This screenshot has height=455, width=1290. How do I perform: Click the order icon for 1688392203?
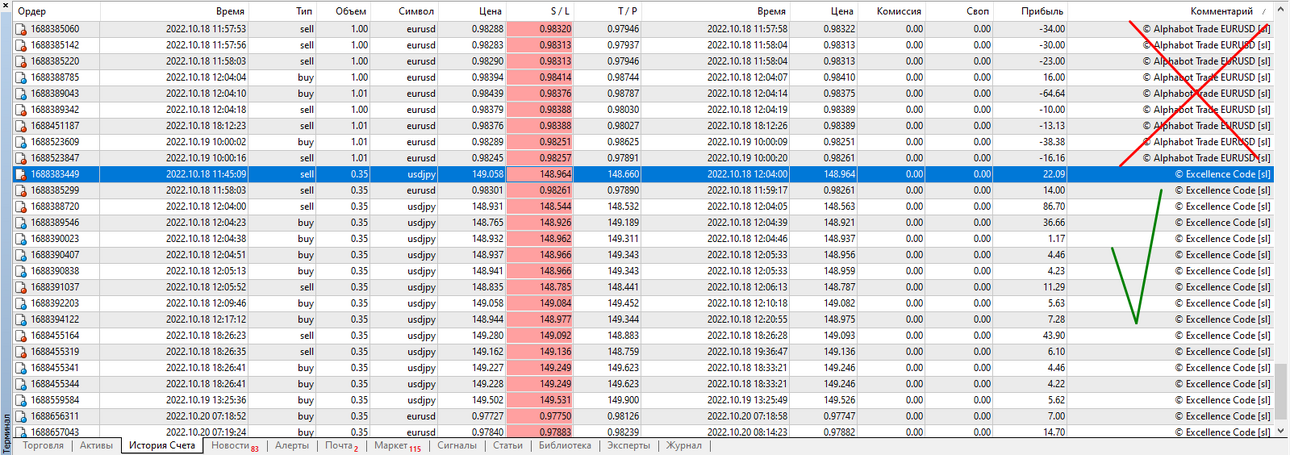(22, 303)
